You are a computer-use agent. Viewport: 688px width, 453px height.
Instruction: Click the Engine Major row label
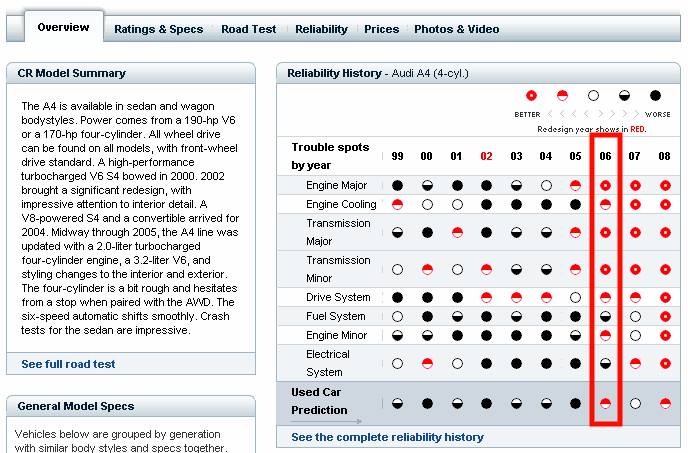[x=337, y=186]
